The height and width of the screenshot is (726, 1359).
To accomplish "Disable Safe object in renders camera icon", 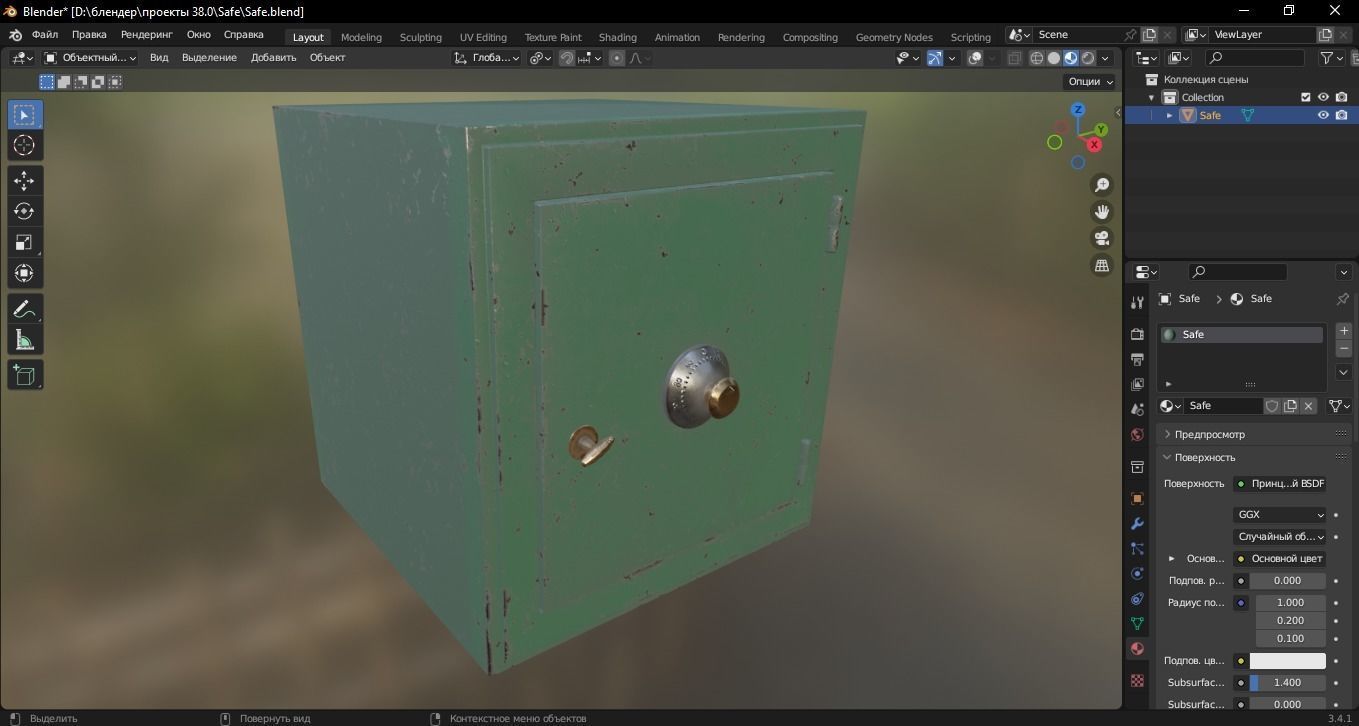I will (x=1341, y=115).
